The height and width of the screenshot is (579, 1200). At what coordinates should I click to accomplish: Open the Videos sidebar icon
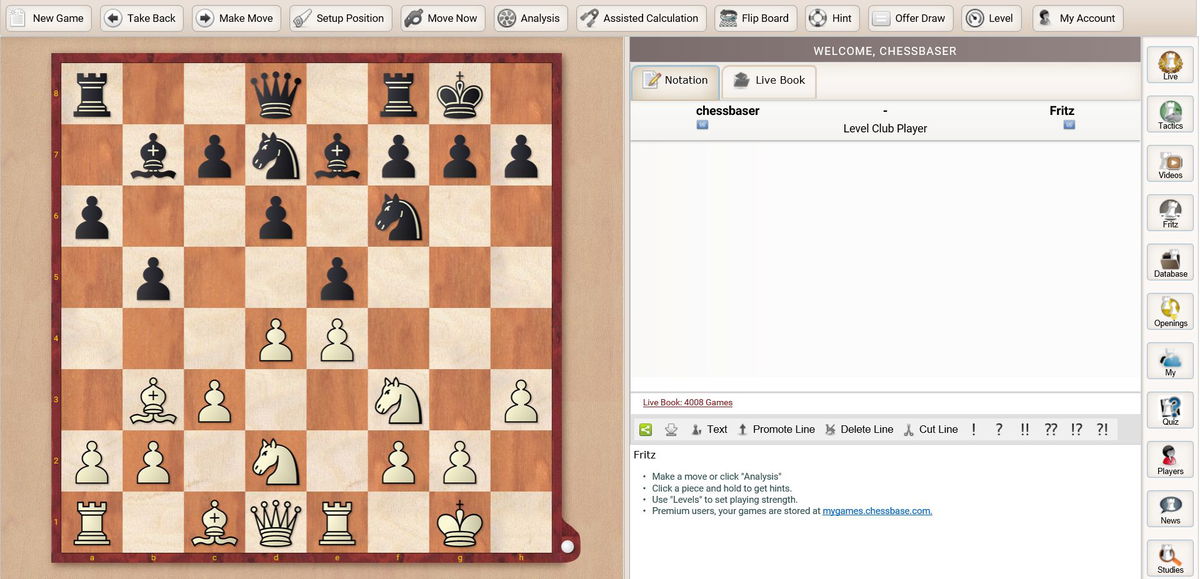pos(1170,163)
